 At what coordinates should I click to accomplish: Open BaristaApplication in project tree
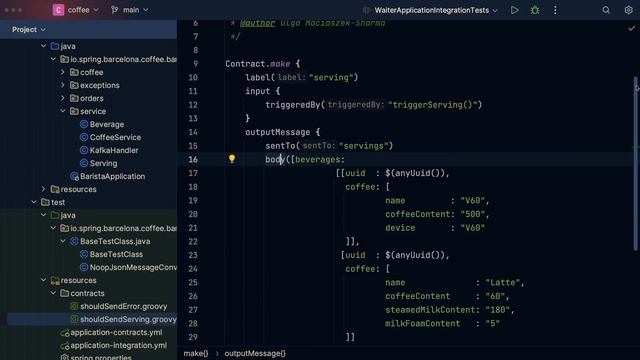click(x=112, y=176)
